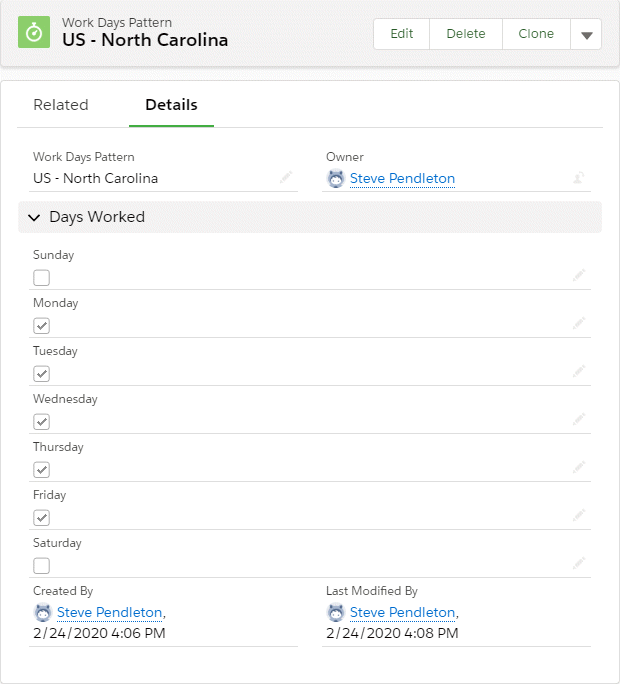
Task: Open Steve Pendleton link under Created By
Action: 109,612
